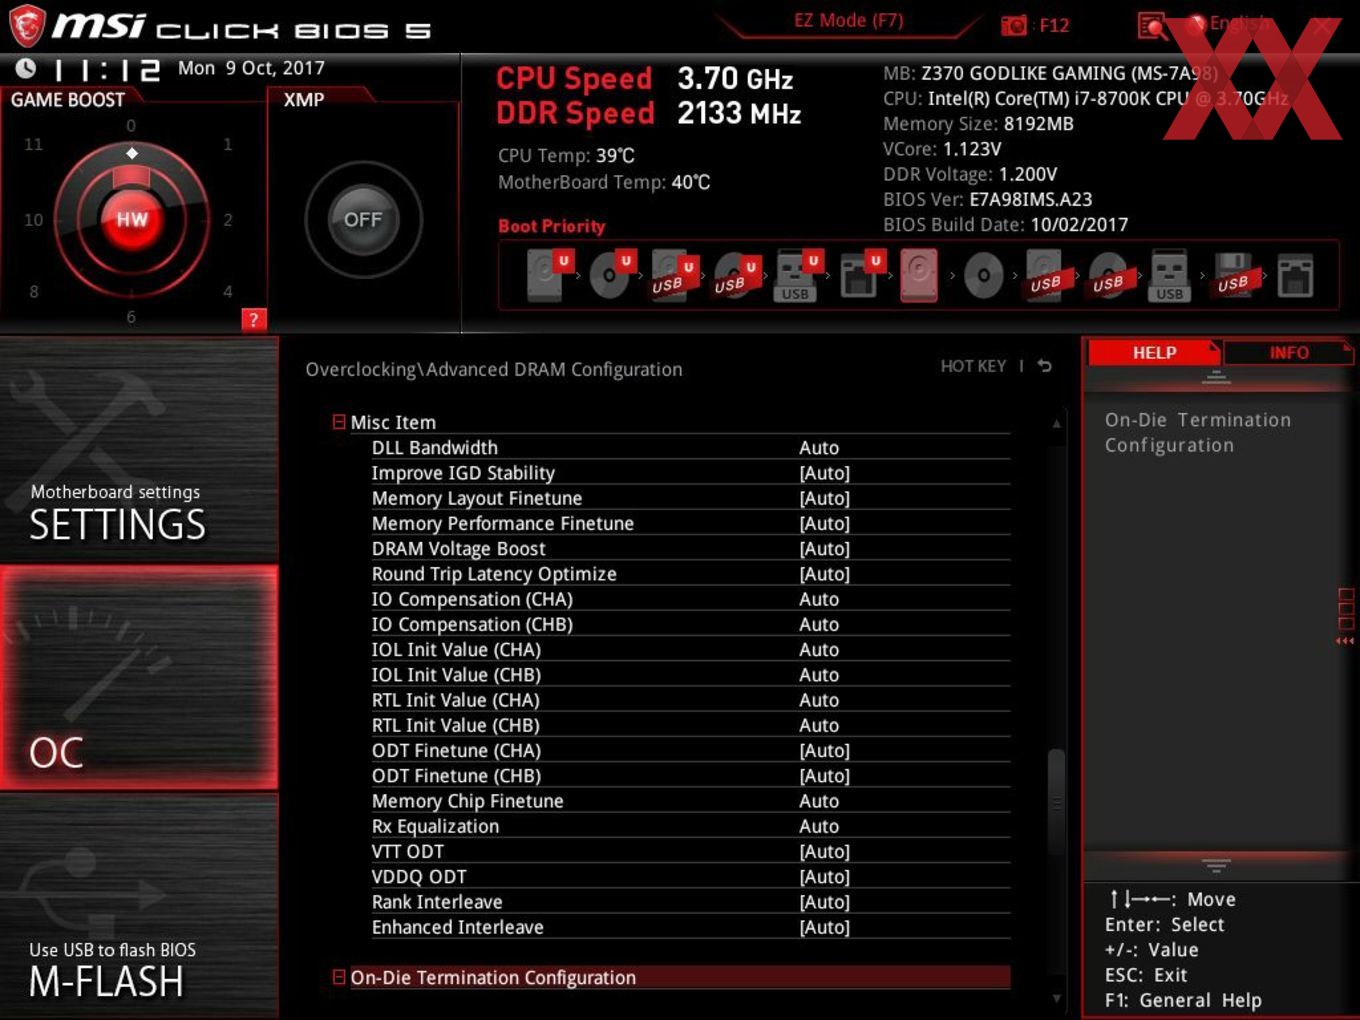Viewport: 1360px width, 1020px height.
Task: Select the last network boot device icon
Action: [1295, 275]
